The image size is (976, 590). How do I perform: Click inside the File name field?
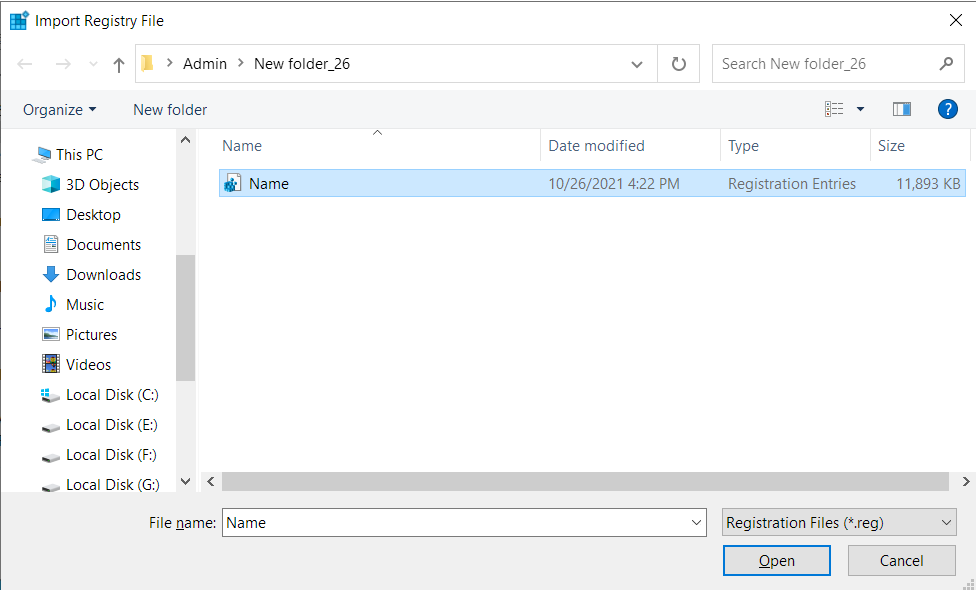pyautogui.click(x=450, y=522)
